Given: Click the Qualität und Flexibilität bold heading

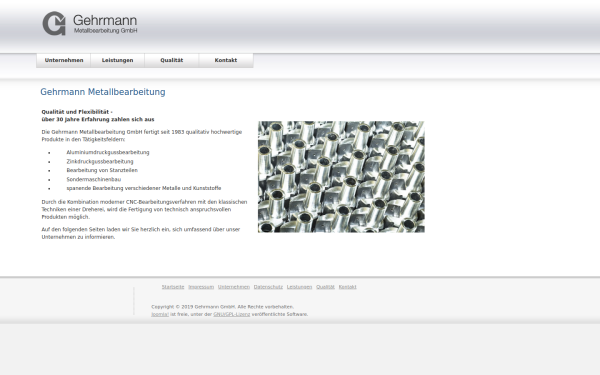Looking at the screenshot, I should point(77,112).
